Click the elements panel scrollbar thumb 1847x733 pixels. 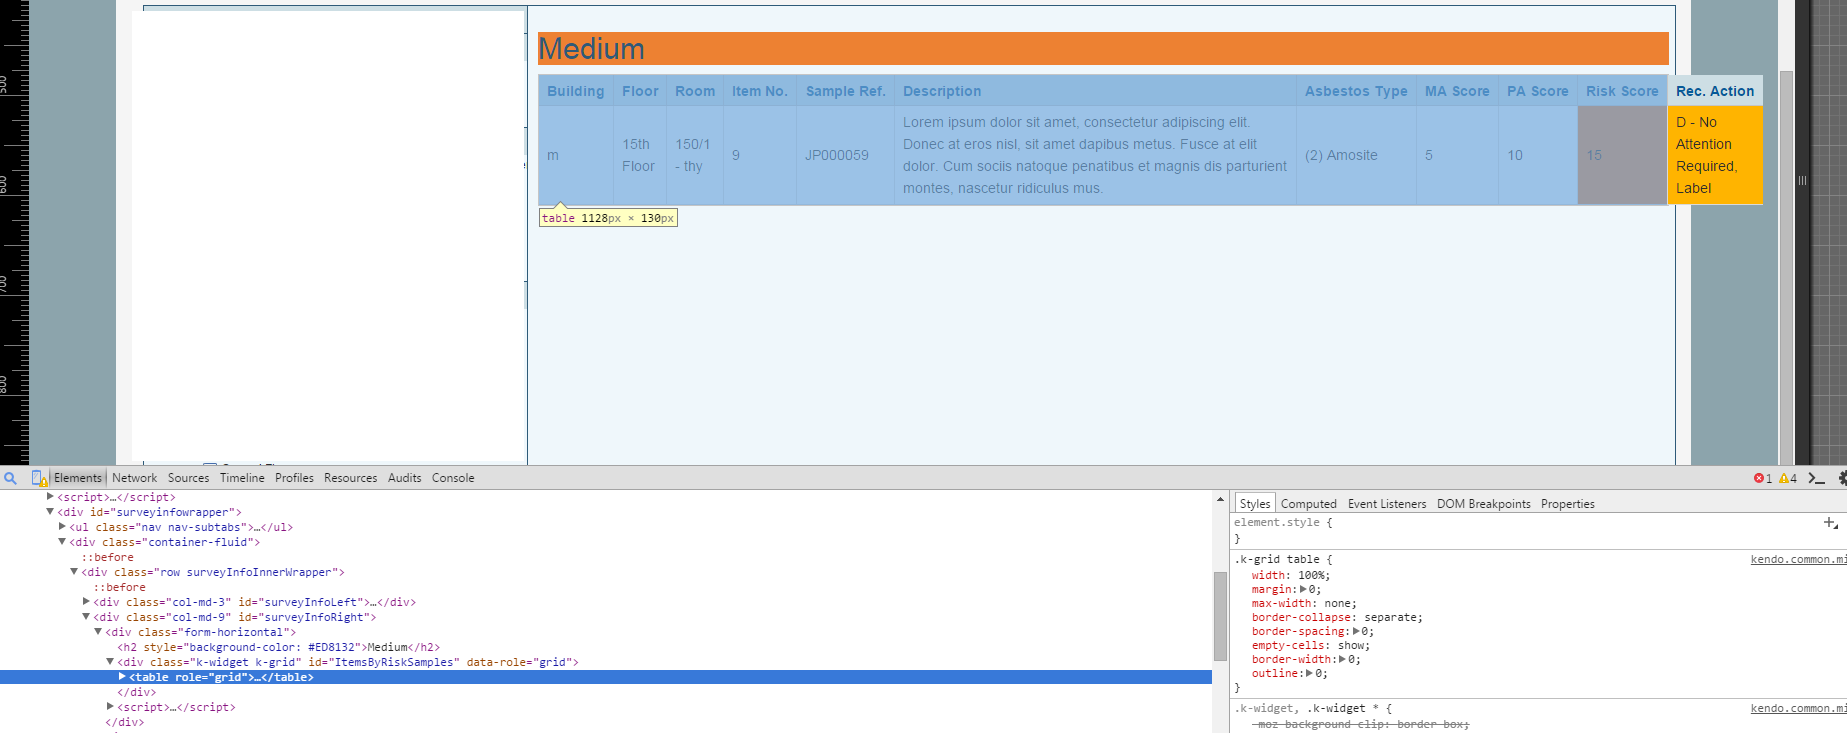click(1220, 616)
